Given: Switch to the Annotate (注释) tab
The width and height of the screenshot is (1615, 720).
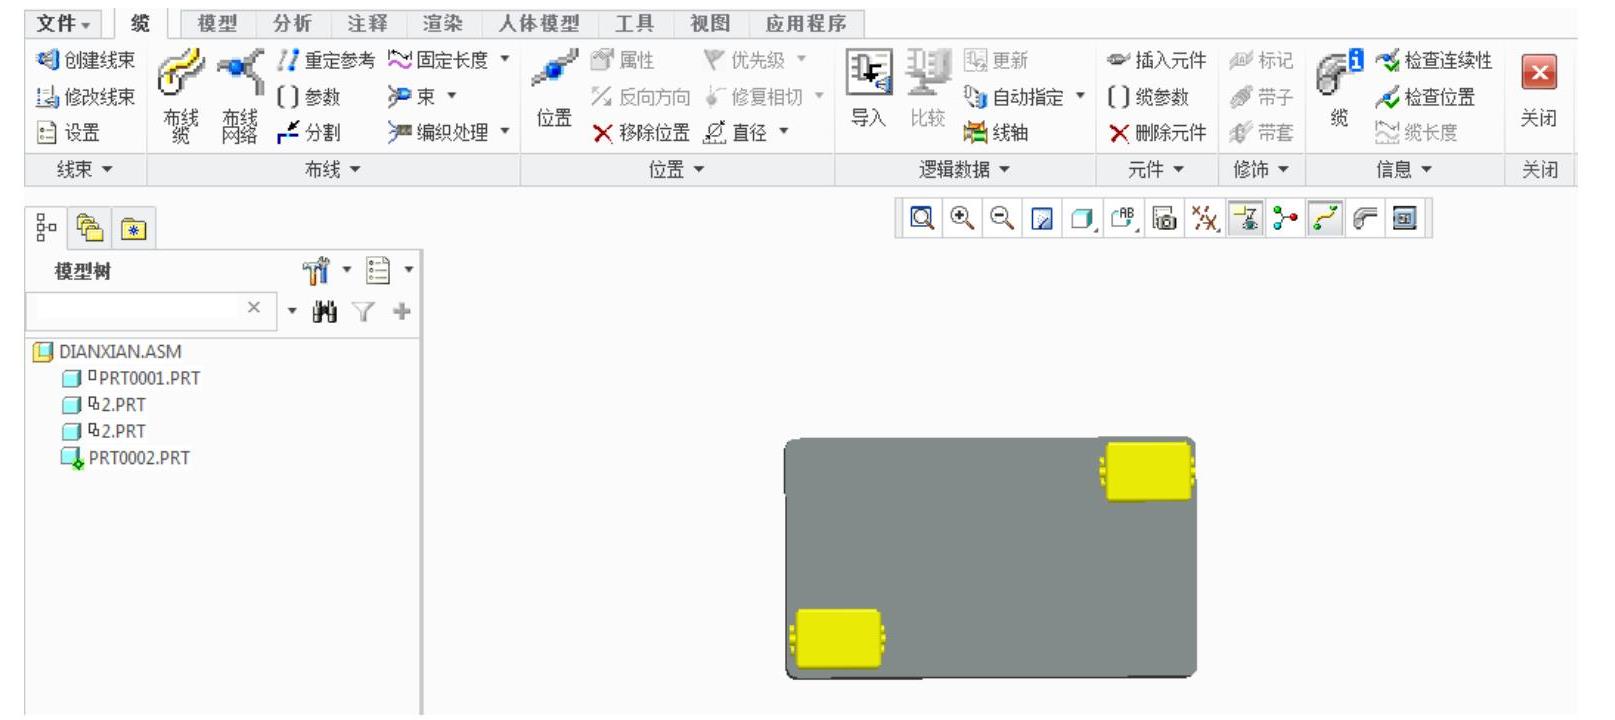Looking at the screenshot, I should [x=367, y=23].
